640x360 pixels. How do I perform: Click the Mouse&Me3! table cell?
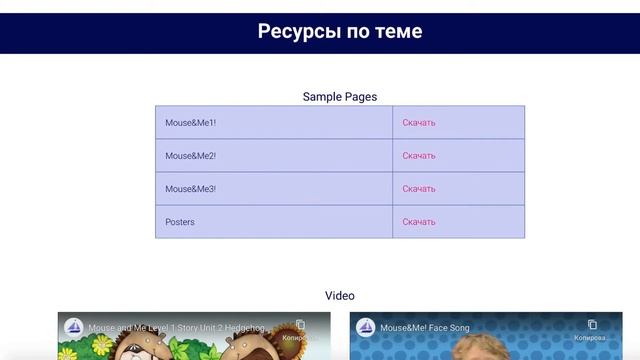(274, 189)
